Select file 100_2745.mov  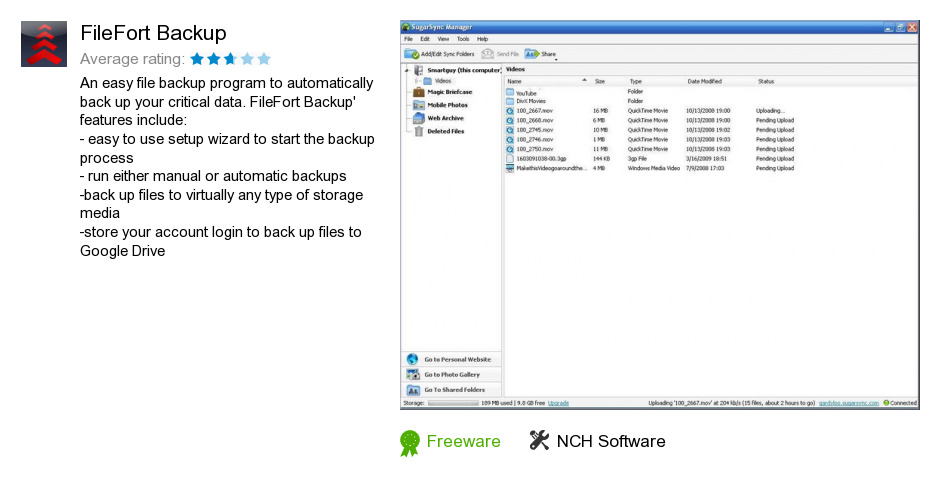click(535, 130)
